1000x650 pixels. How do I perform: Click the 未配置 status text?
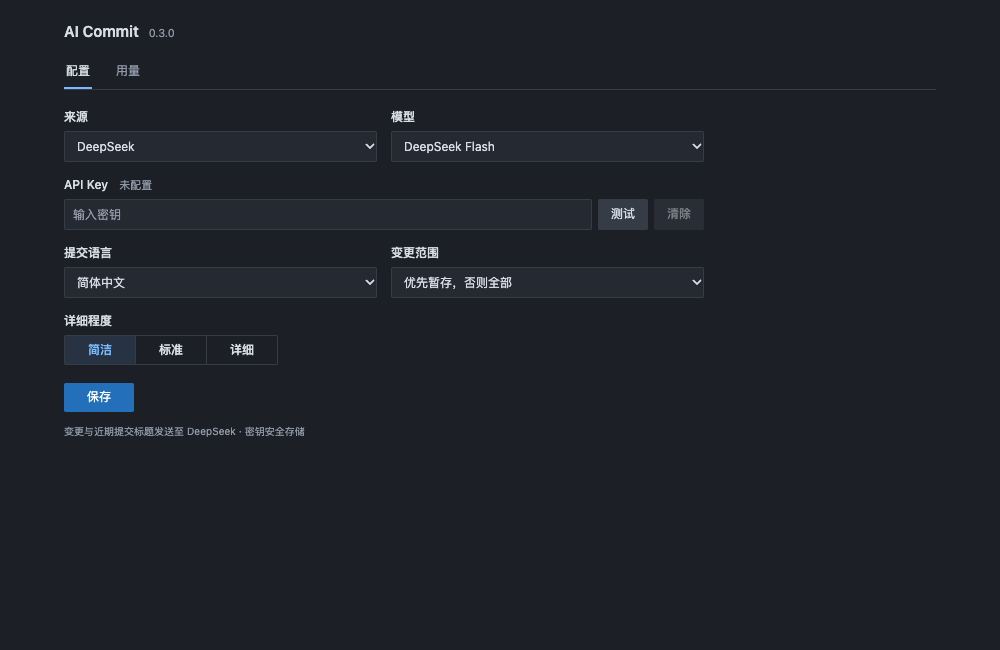pos(135,186)
